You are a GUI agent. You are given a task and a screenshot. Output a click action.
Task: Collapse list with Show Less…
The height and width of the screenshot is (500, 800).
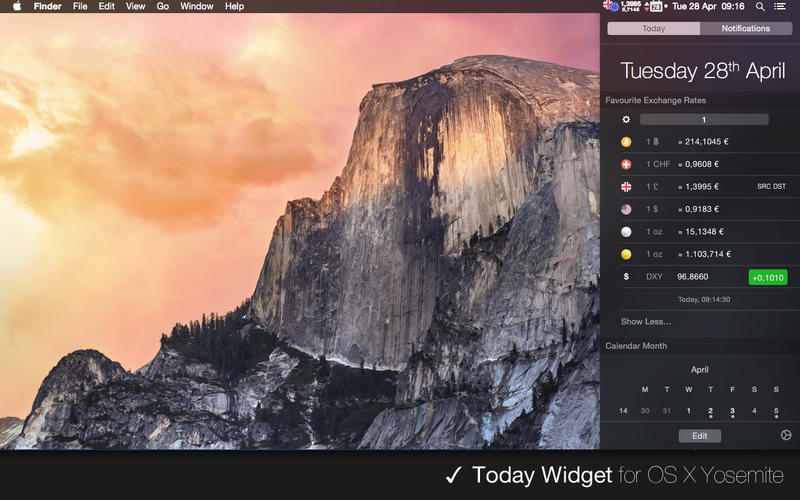click(x=646, y=321)
